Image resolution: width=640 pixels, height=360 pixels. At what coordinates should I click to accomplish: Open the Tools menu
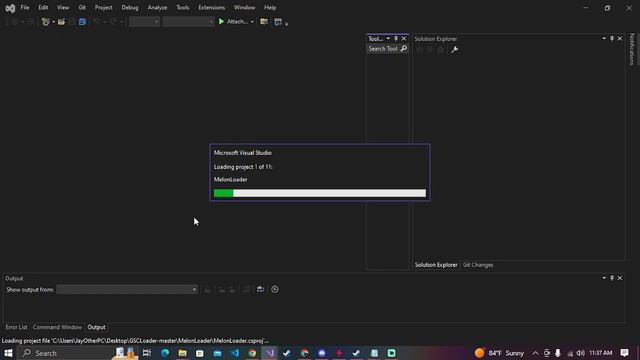pos(182,7)
